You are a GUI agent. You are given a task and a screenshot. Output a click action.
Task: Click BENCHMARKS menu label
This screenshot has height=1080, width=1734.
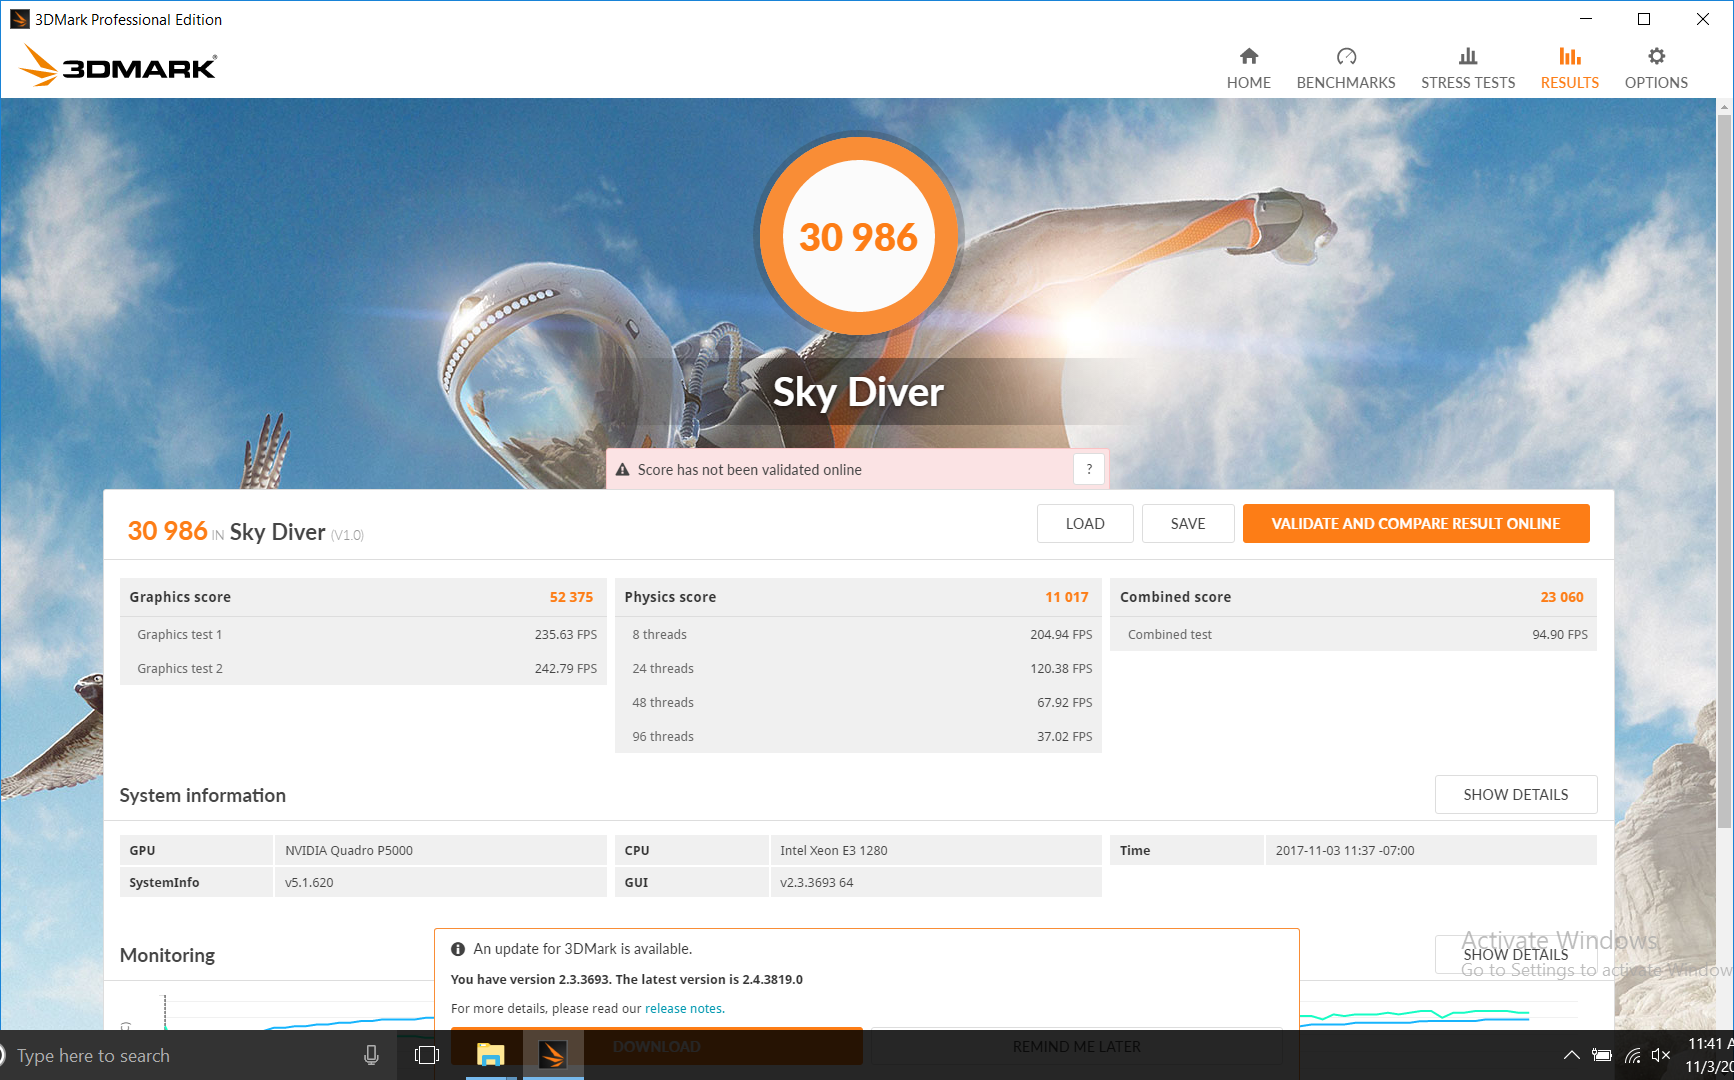[x=1346, y=83]
